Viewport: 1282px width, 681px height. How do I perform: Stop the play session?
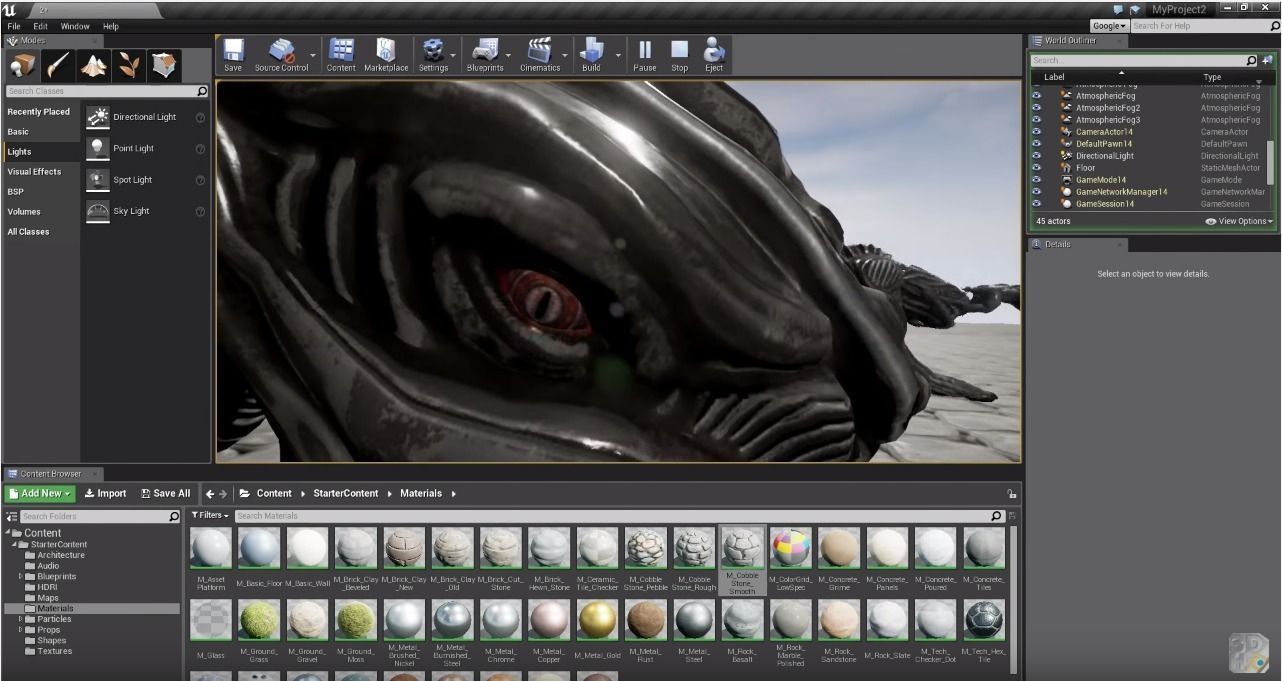pyautogui.click(x=680, y=55)
